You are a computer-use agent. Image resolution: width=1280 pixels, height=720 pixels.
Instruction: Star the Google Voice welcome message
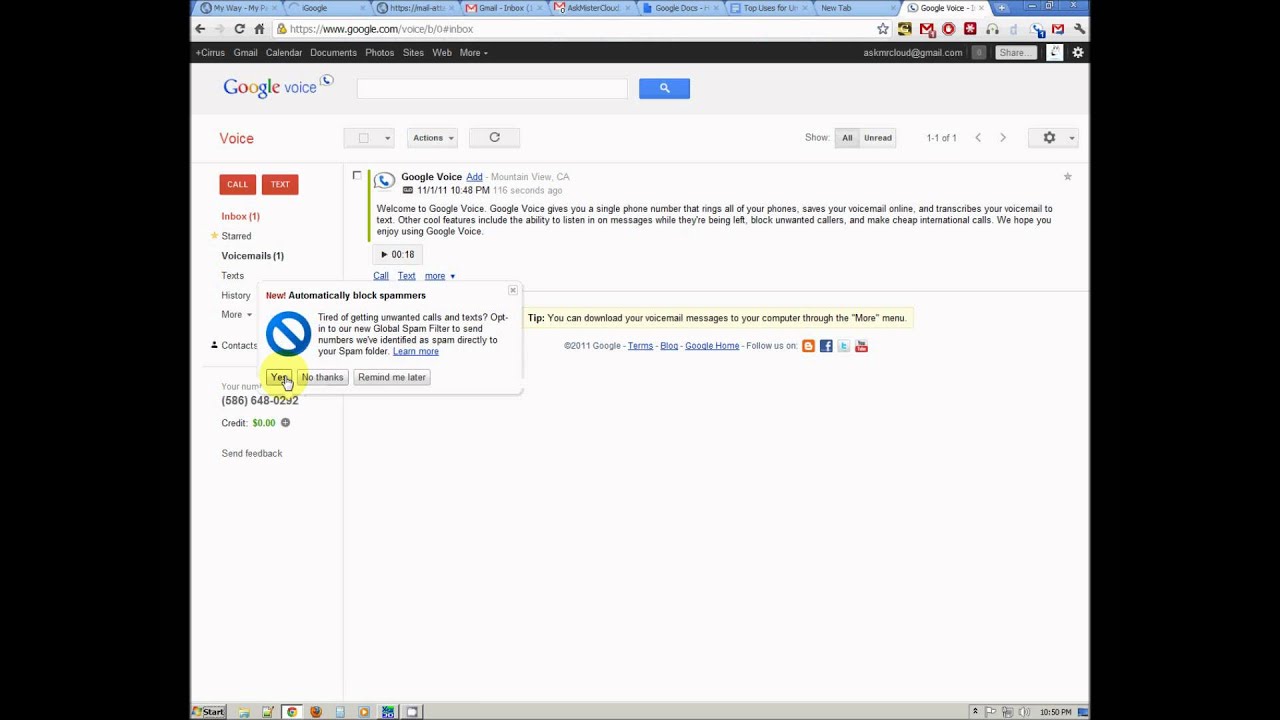[x=1067, y=177]
